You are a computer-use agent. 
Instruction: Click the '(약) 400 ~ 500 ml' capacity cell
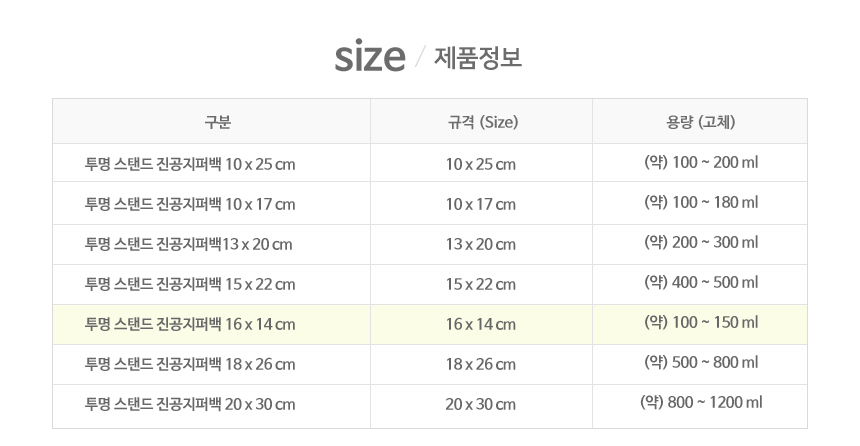[x=701, y=283]
